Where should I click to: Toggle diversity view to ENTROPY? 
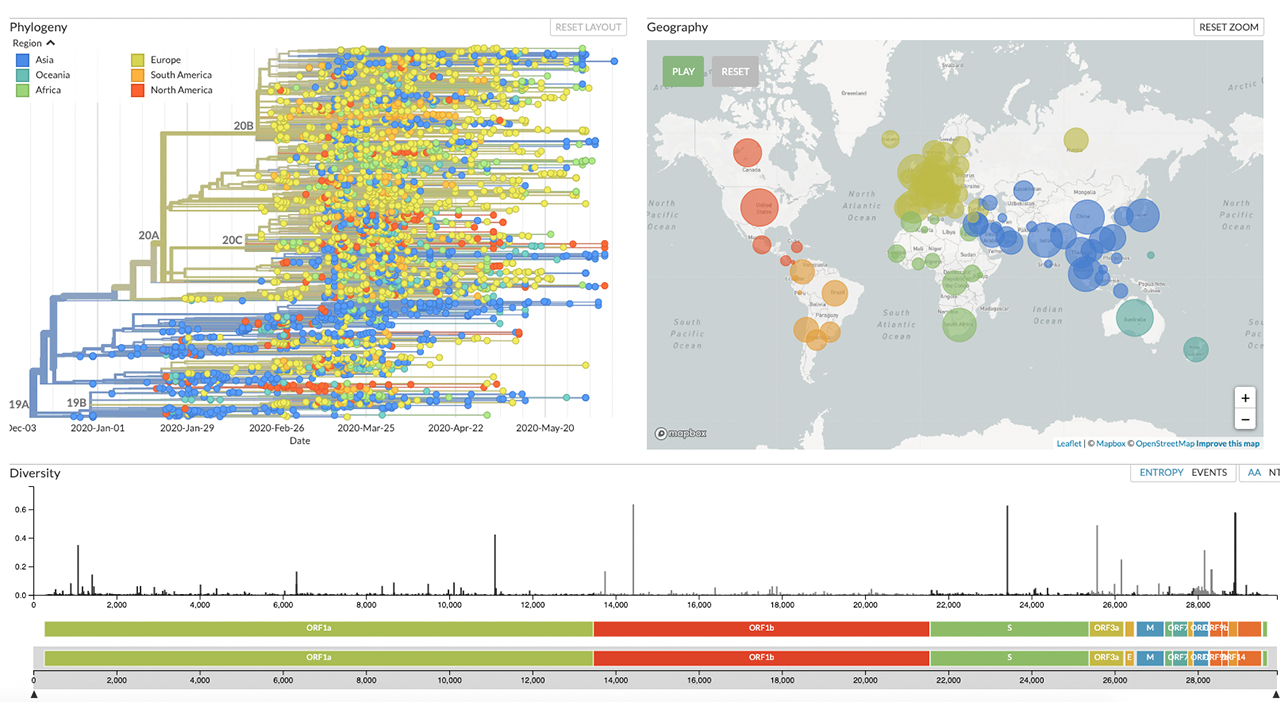coord(1161,473)
